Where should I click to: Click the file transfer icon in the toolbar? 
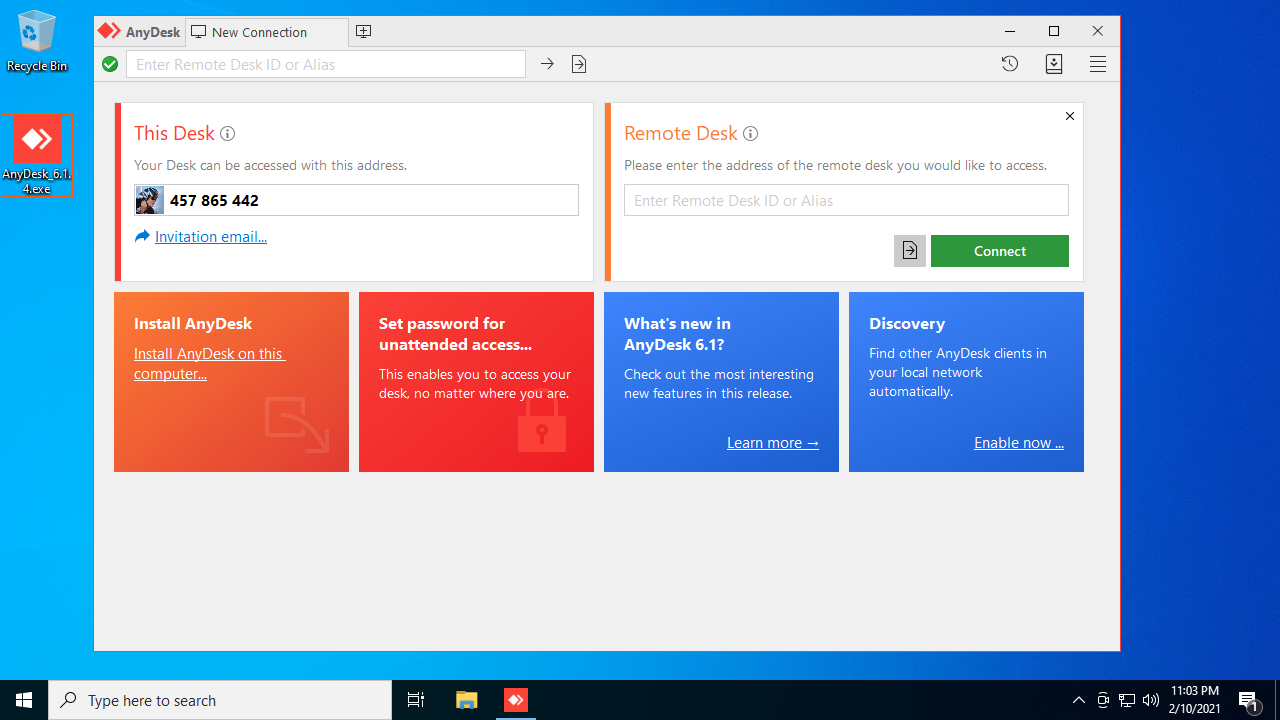pyautogui.click(x=579, y=64)
